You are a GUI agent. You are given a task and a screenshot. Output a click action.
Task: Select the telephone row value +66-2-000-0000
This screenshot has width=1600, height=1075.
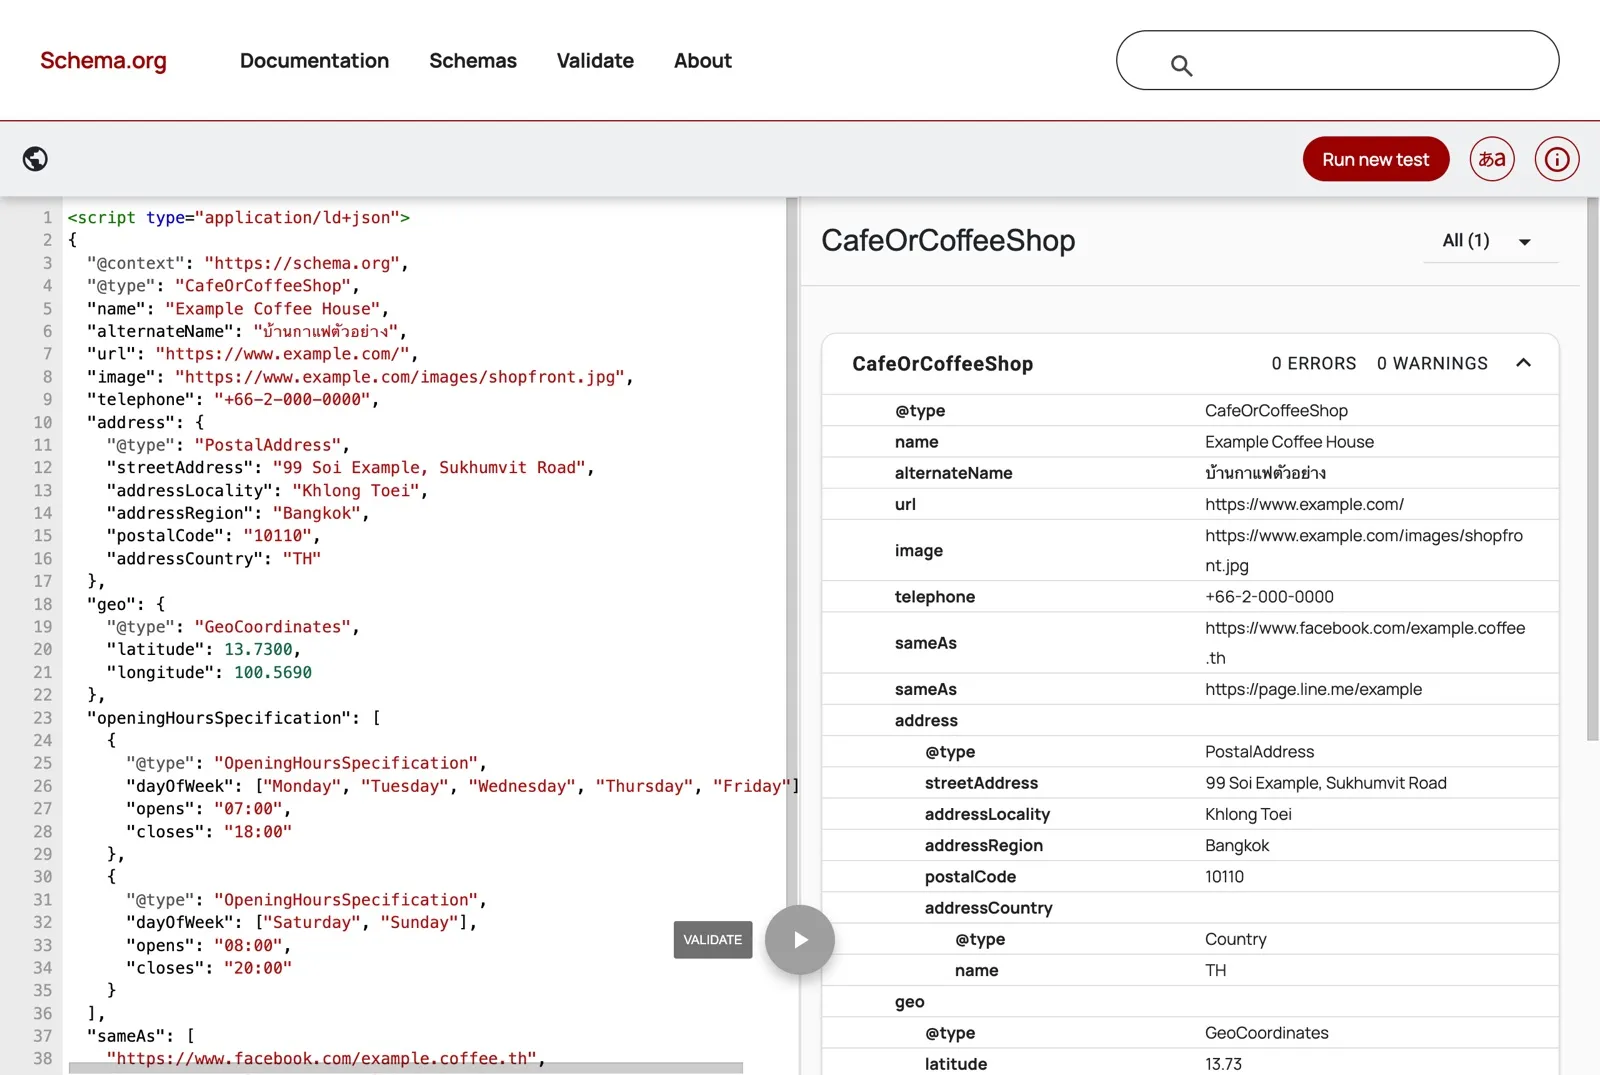(1269, 597)
